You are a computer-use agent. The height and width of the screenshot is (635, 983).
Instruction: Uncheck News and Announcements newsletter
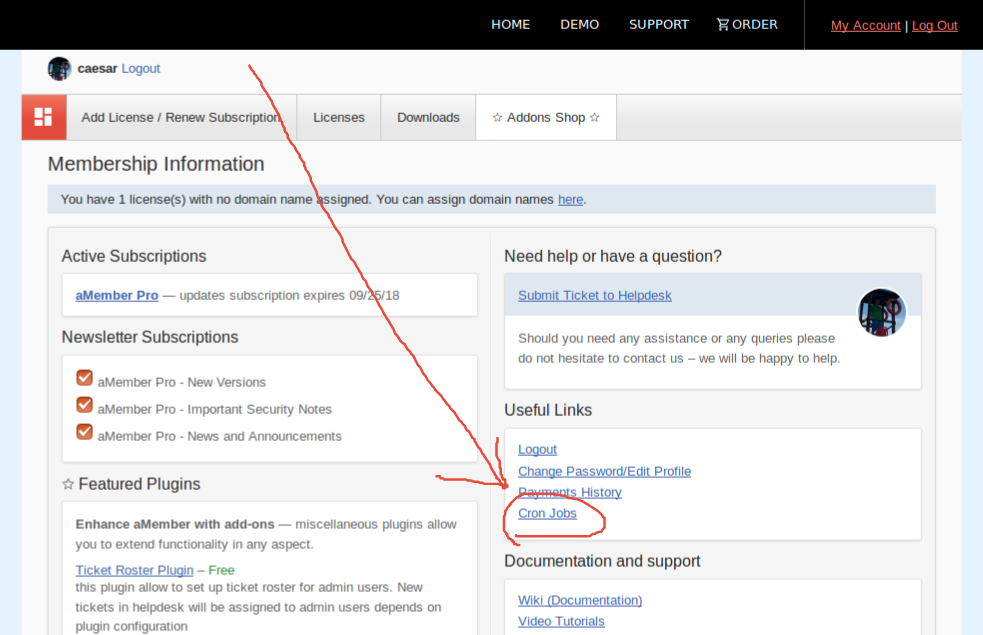tap(85, 432)
